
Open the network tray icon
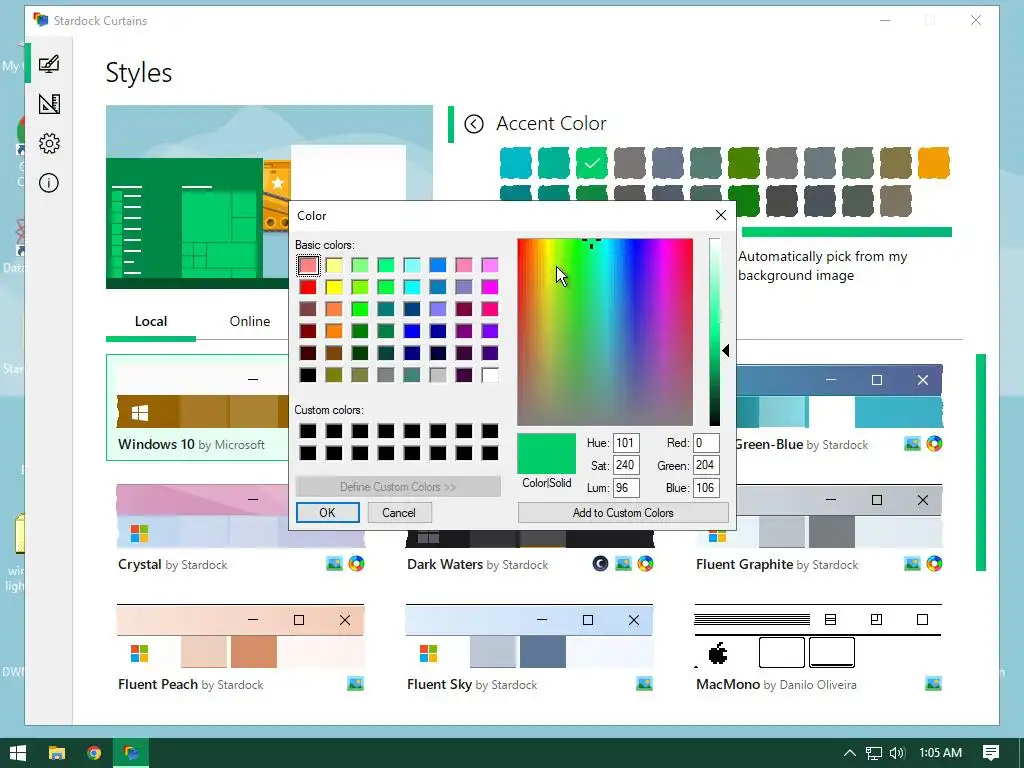[874, 753]
